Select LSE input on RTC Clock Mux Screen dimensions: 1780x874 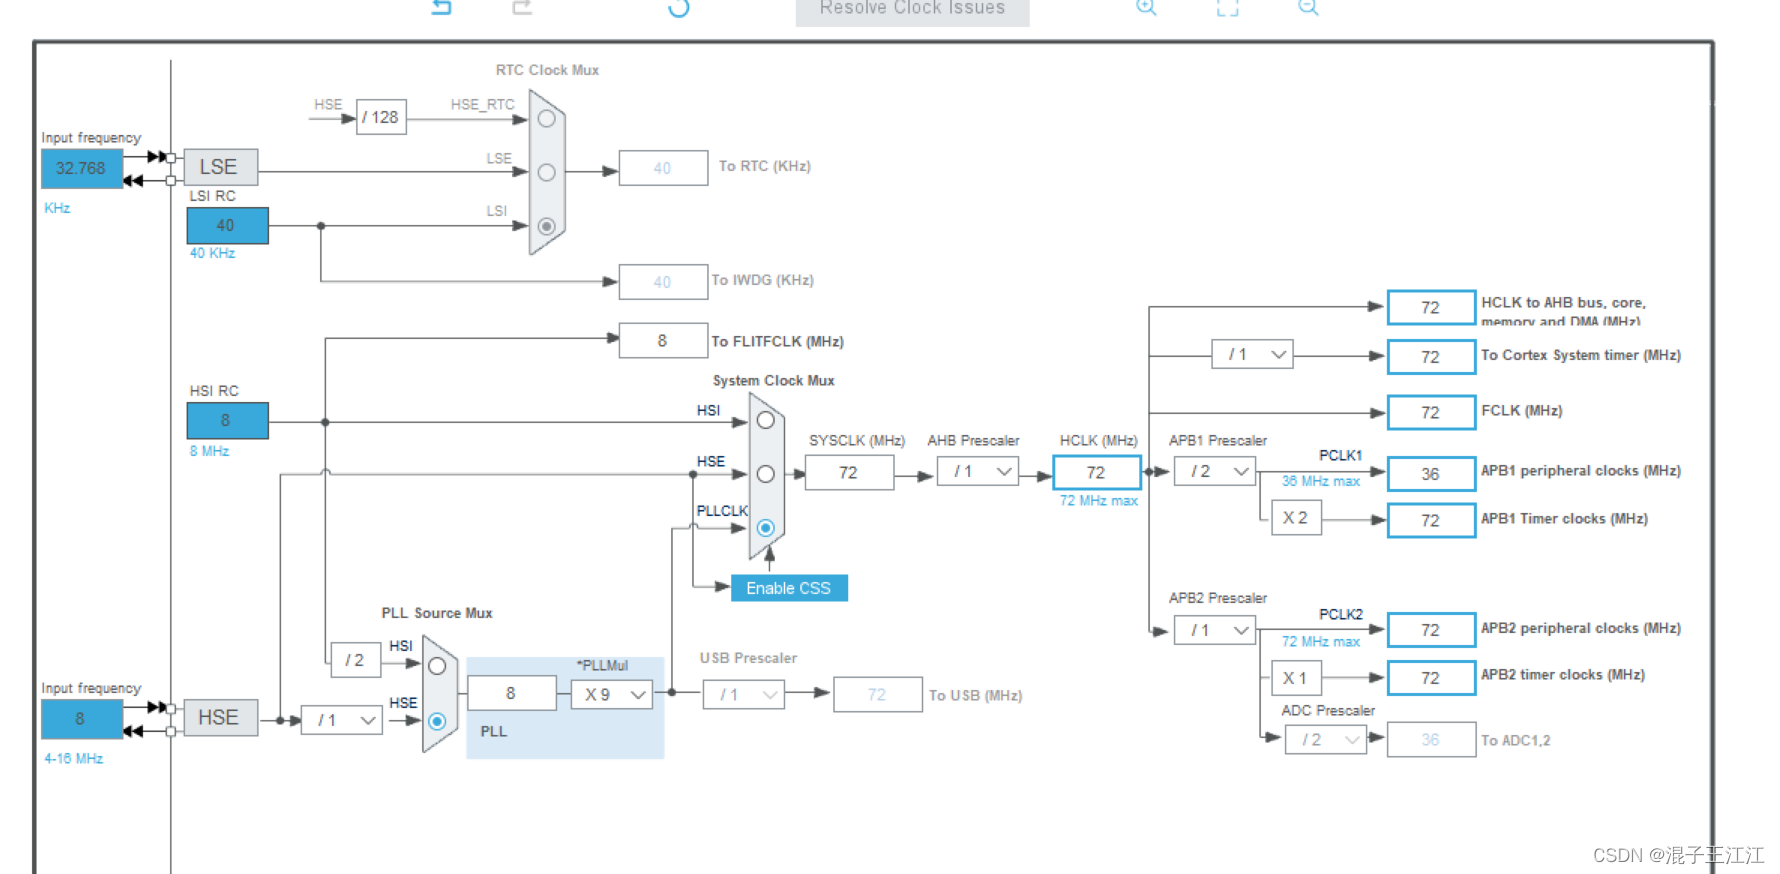[546, 173]
